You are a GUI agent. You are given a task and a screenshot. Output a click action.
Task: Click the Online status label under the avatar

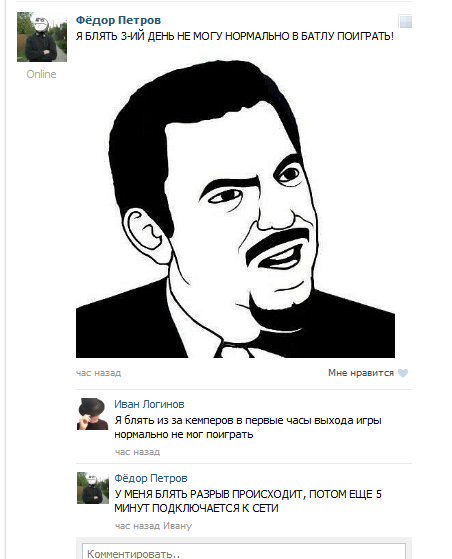[x=41, y=74]
